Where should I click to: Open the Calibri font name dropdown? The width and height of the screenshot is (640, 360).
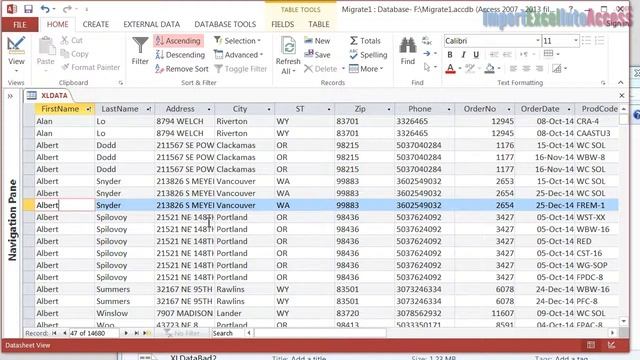538,41
